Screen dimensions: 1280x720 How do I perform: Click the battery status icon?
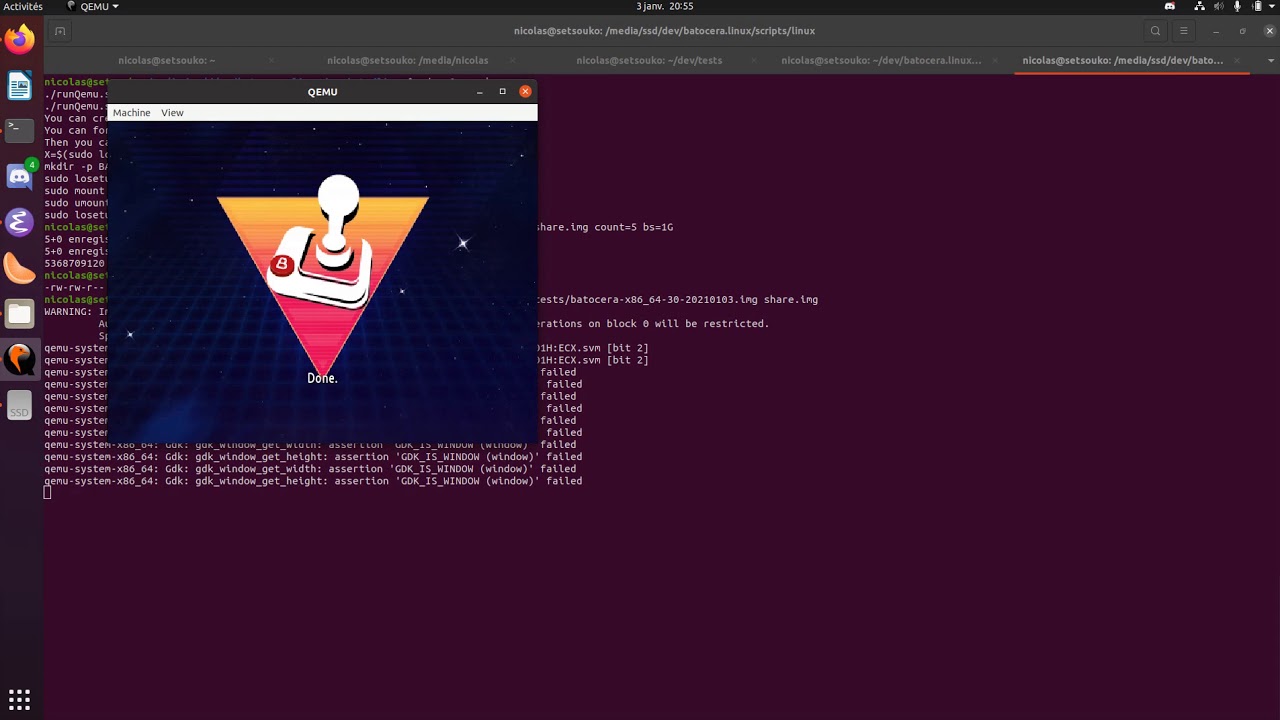pos(1257,6)
